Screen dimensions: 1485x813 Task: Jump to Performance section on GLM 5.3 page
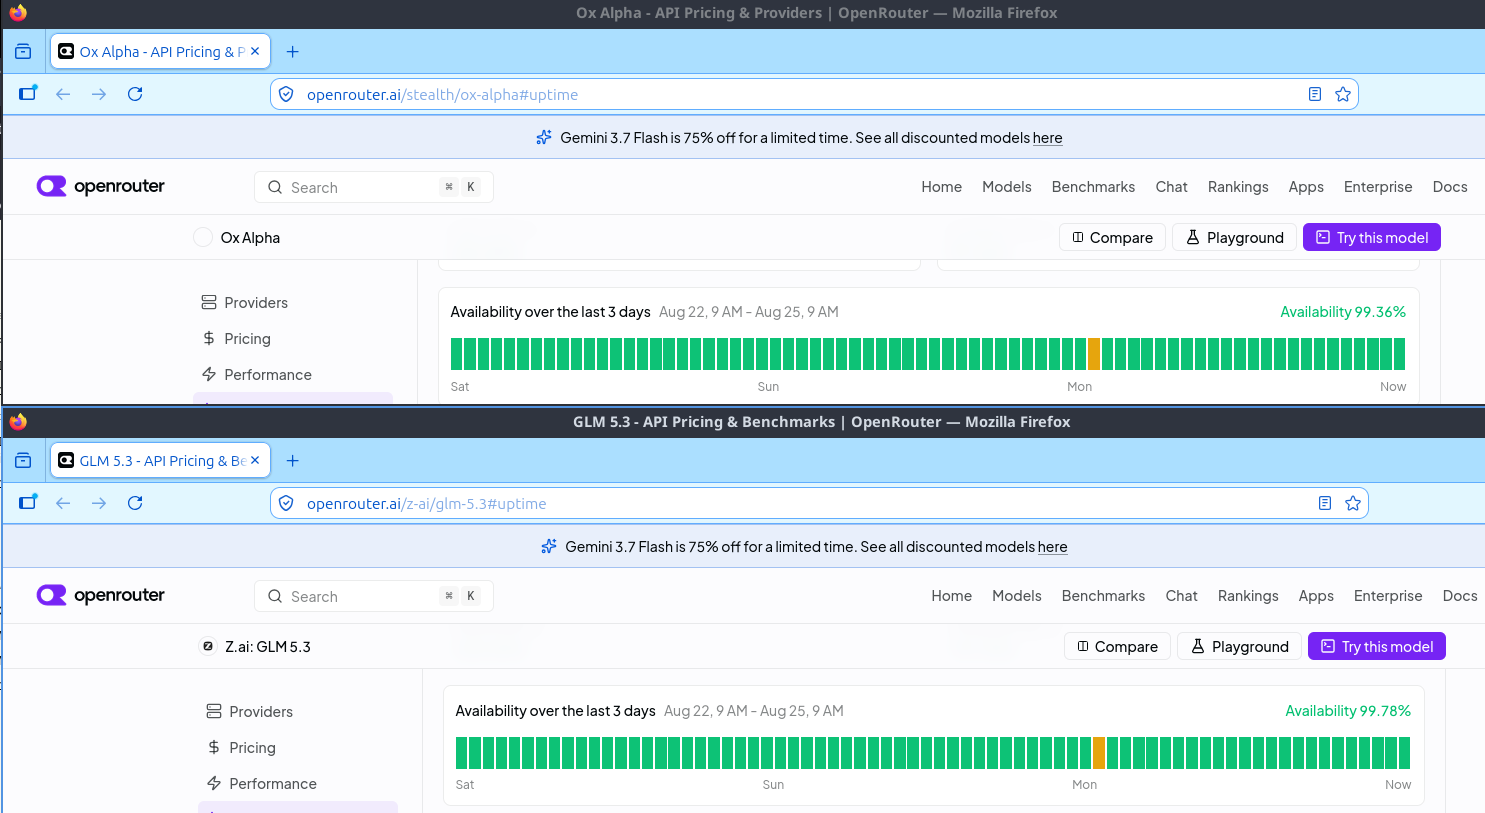click(262, 784)
